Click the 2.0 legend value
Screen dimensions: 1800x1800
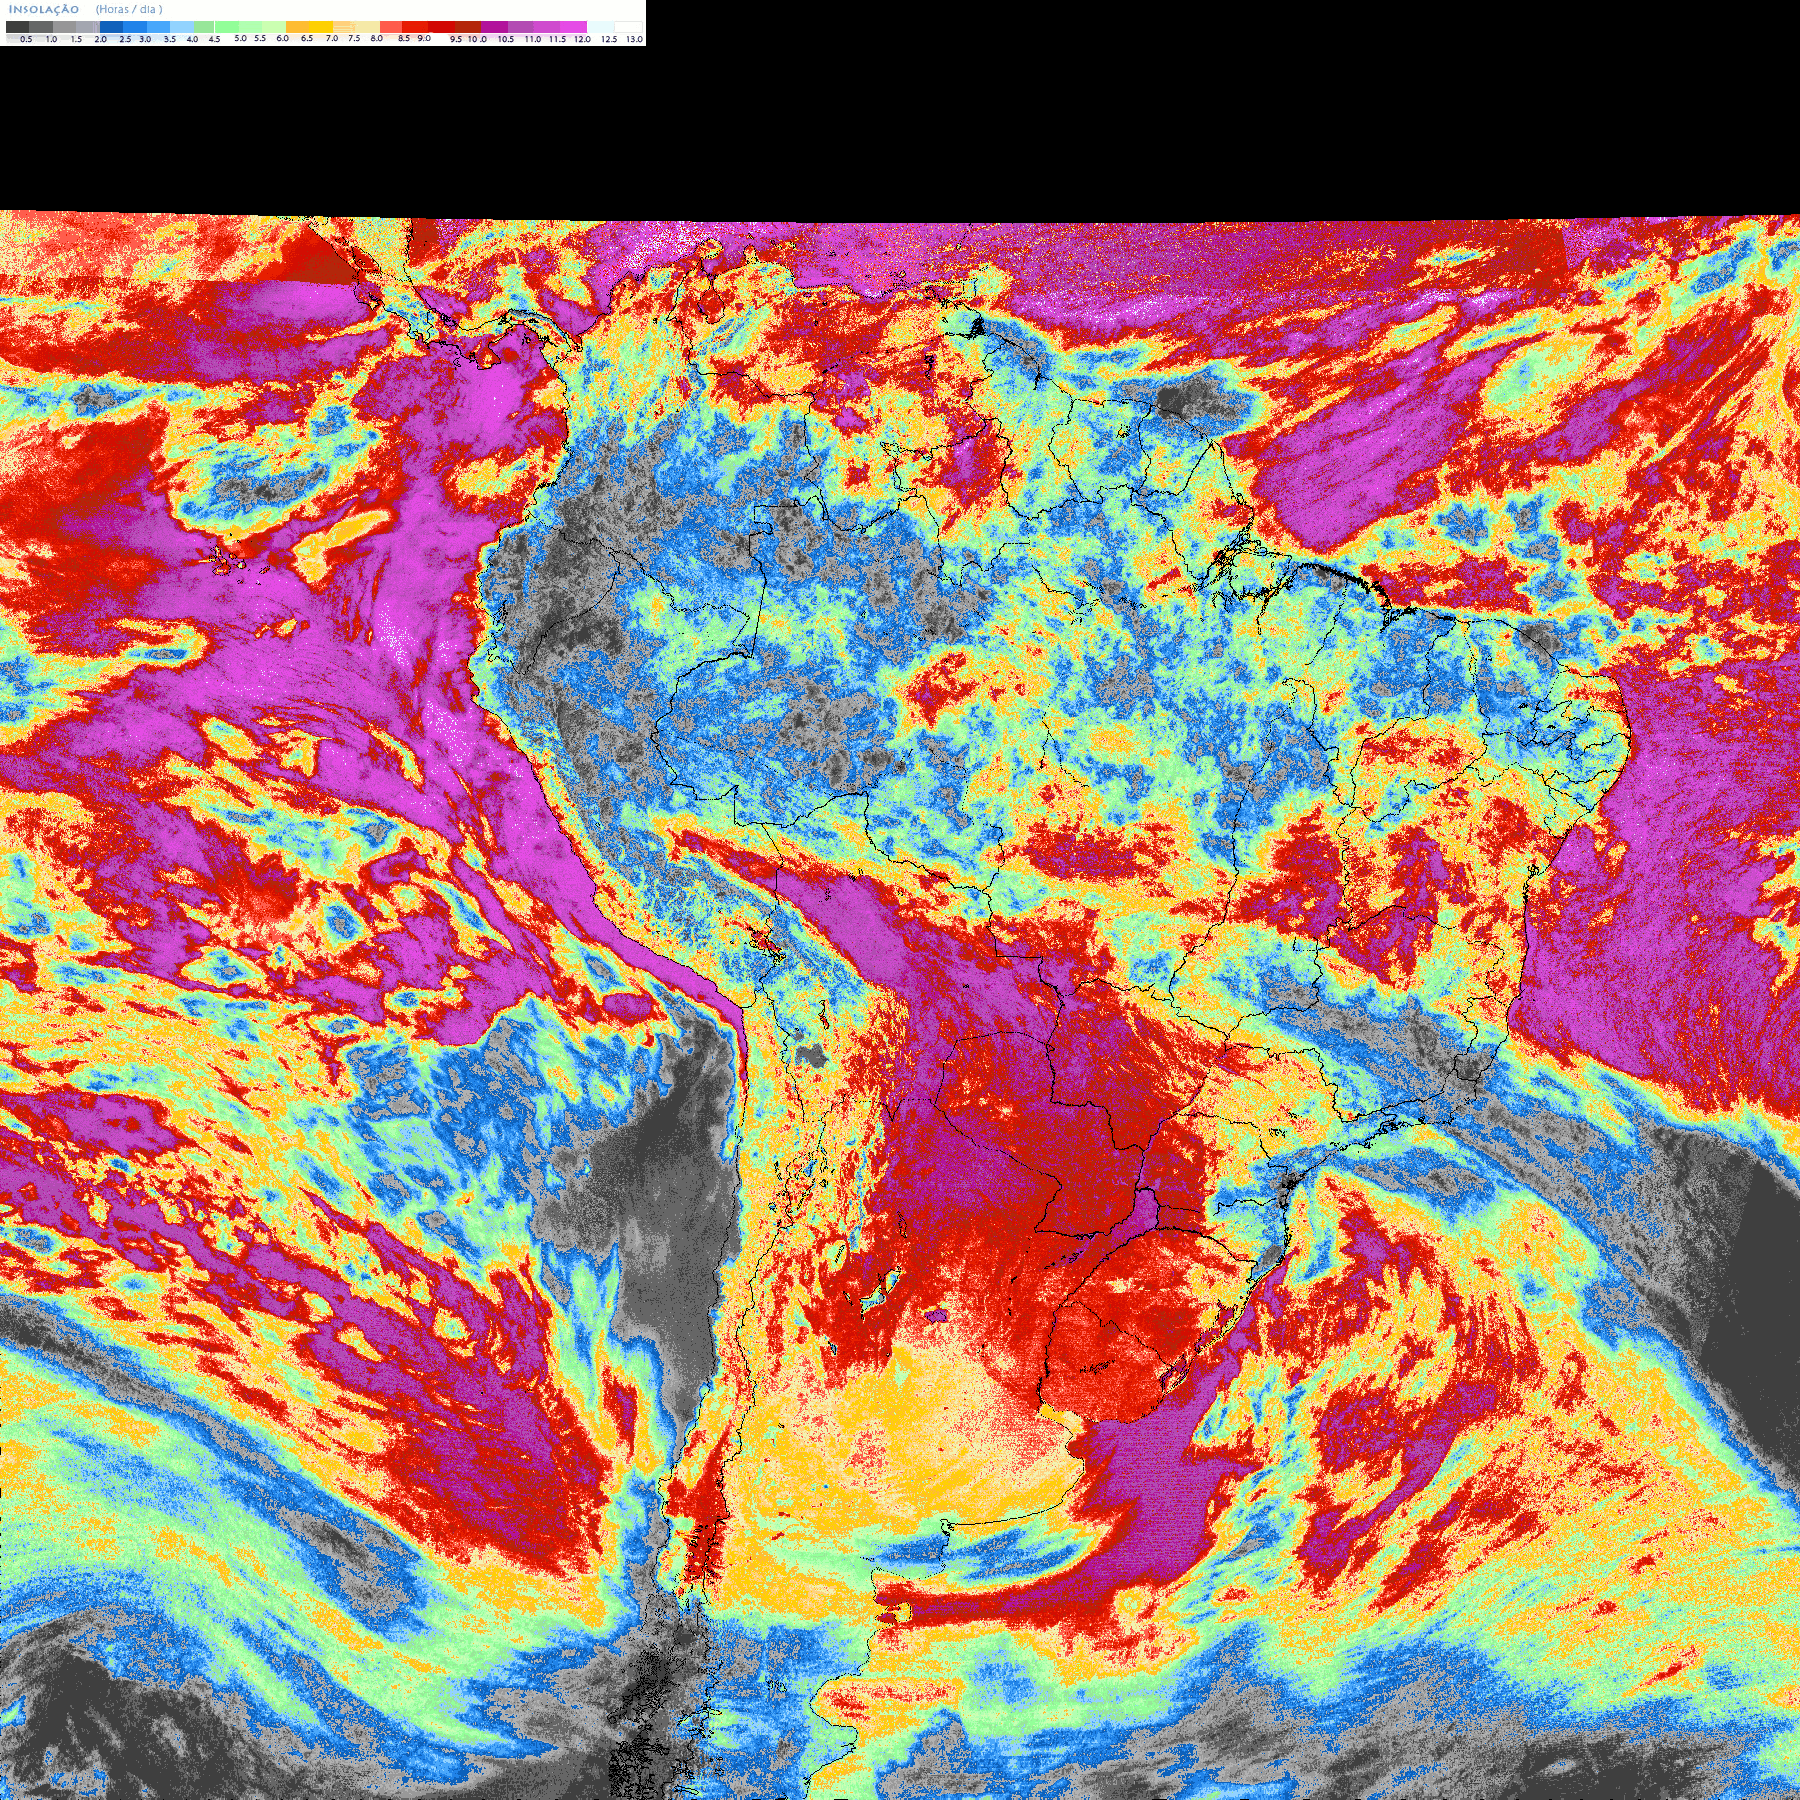[x=101, y=39]
